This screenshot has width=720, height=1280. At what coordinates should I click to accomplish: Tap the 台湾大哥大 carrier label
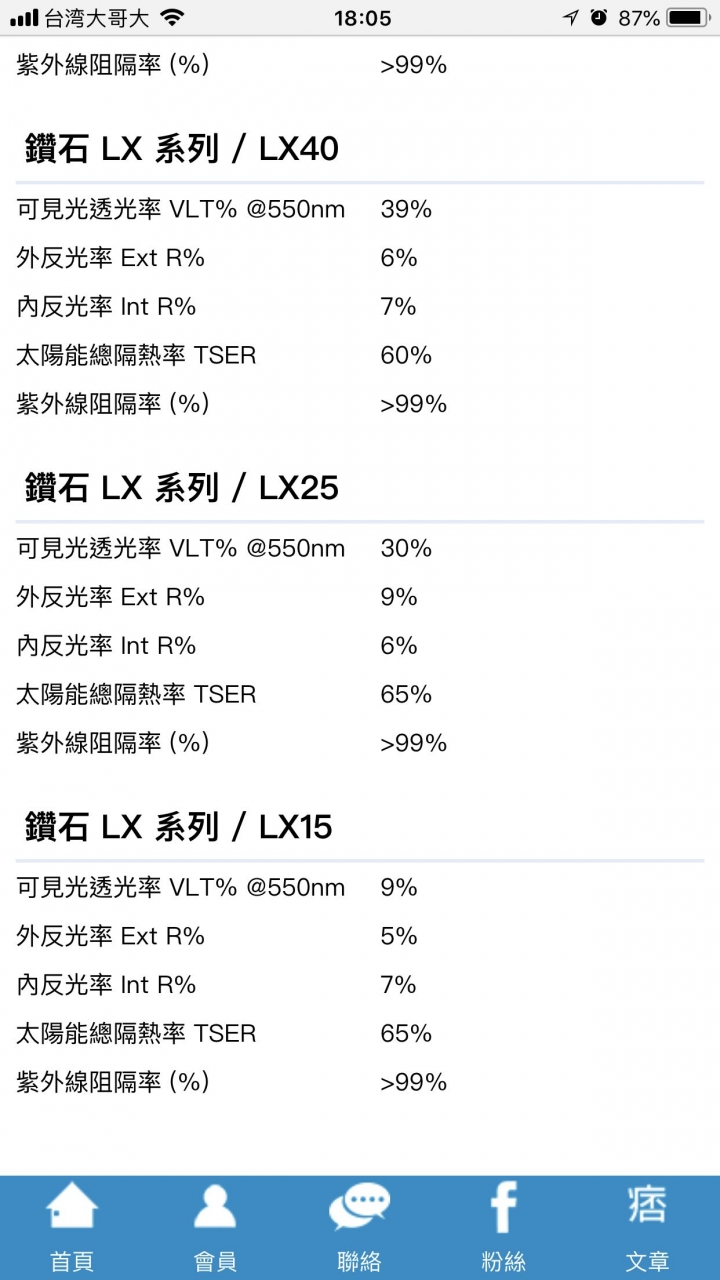point(97,18)
